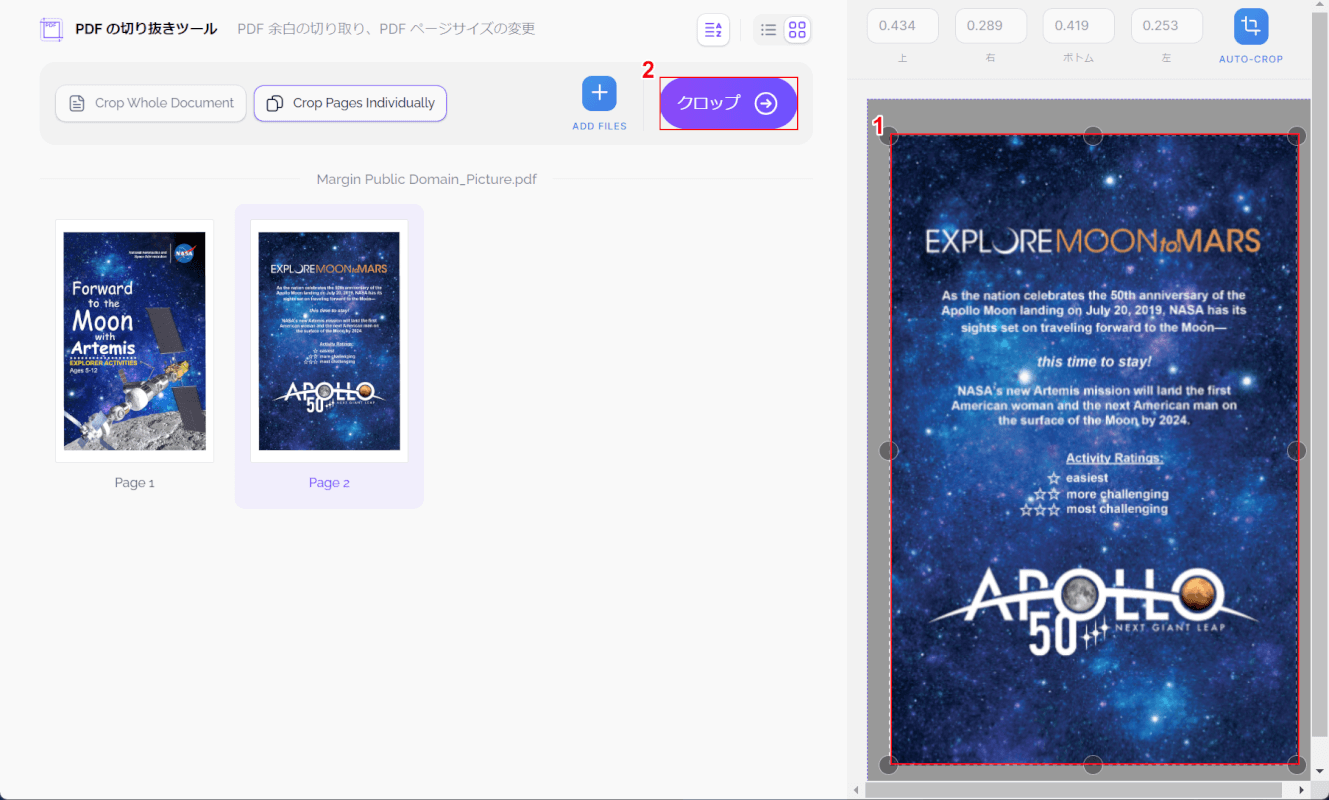1329x800 pixels.
Task: Grab the bottom-center crop handle
Action: pyautogui.click(x=1093, y=765)
